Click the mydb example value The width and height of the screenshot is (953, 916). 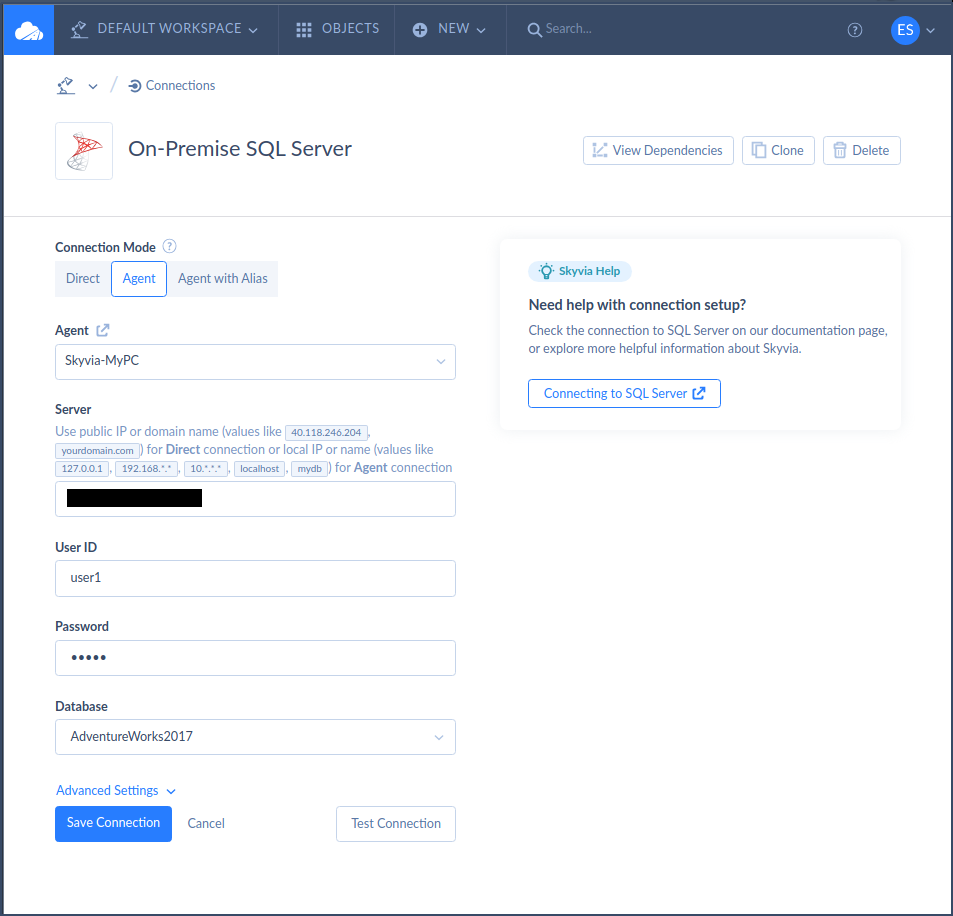click(309, 469)
